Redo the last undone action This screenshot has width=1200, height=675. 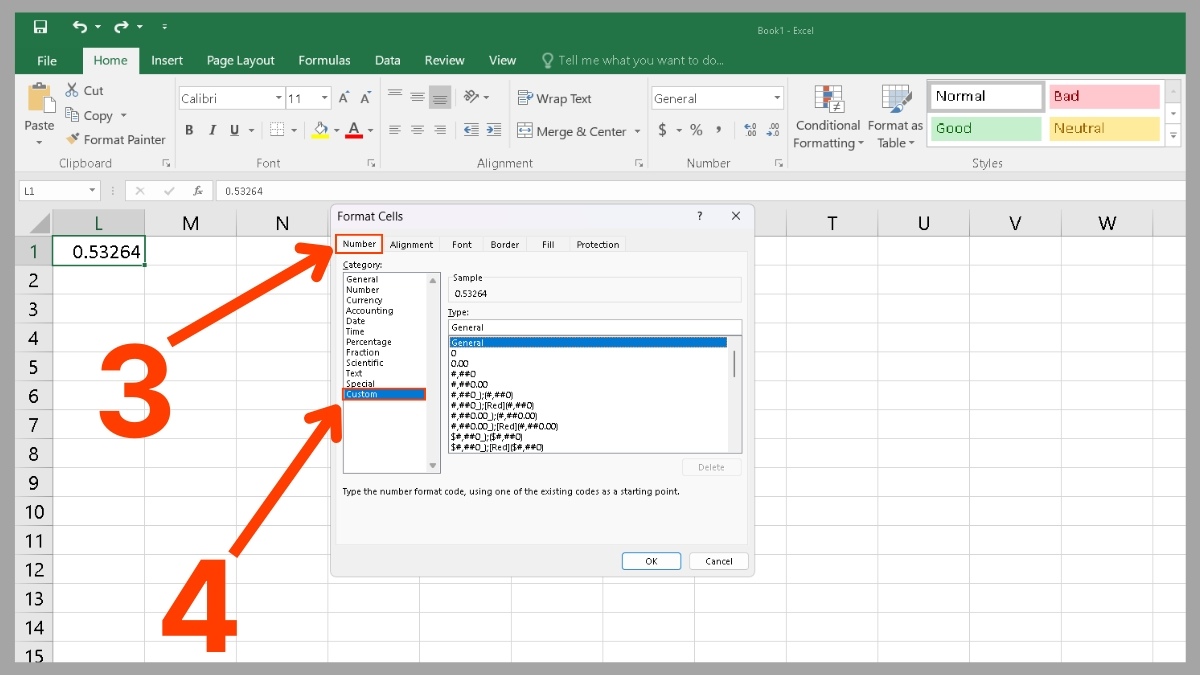pyautogui.click(x=121, y=27)
